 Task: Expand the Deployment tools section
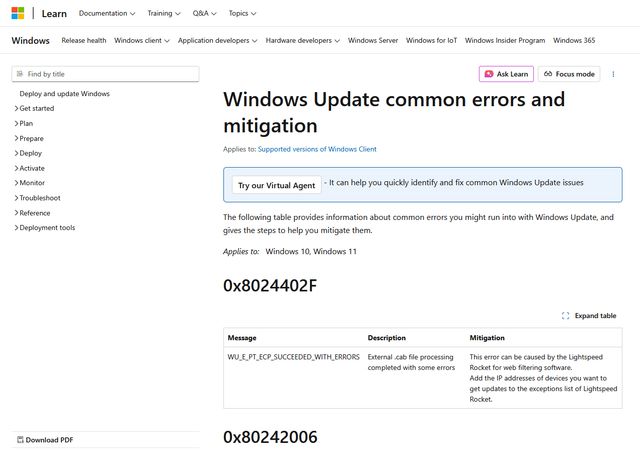(x=17, y=228)
